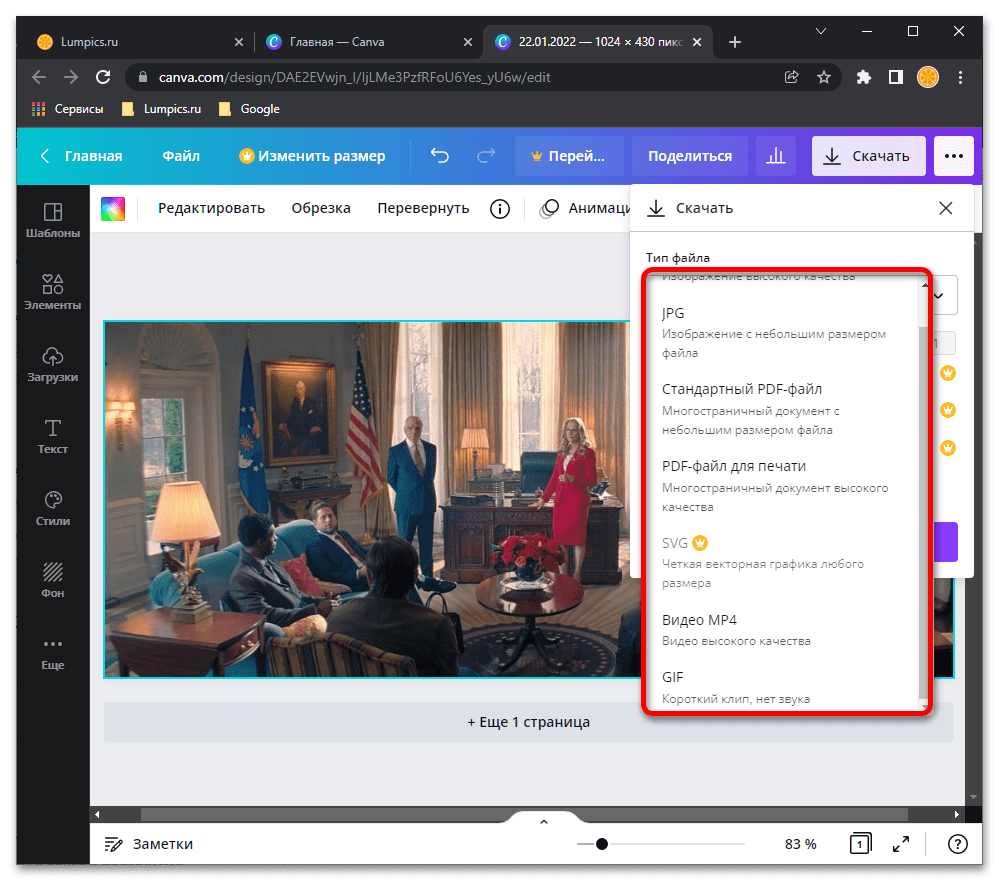Screen dimensions: 999x881
Task: Select PDF-файл для печати option
Action: point(784,486)
